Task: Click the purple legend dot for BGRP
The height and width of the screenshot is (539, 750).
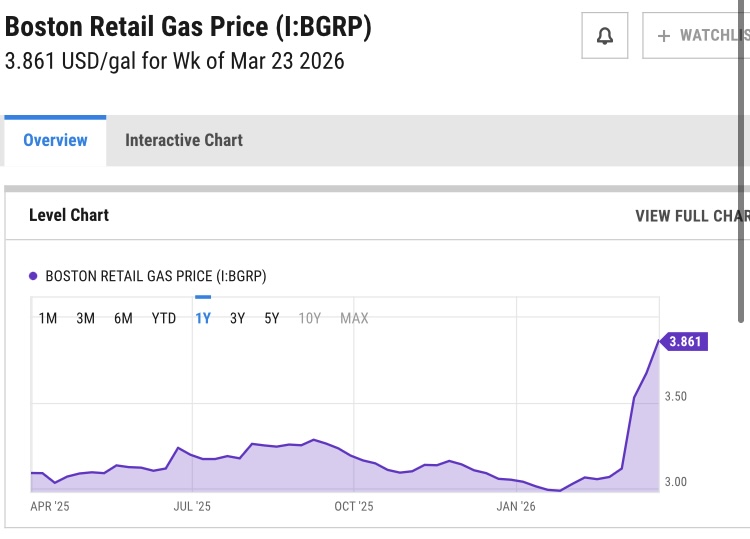Action: [33, 276]
